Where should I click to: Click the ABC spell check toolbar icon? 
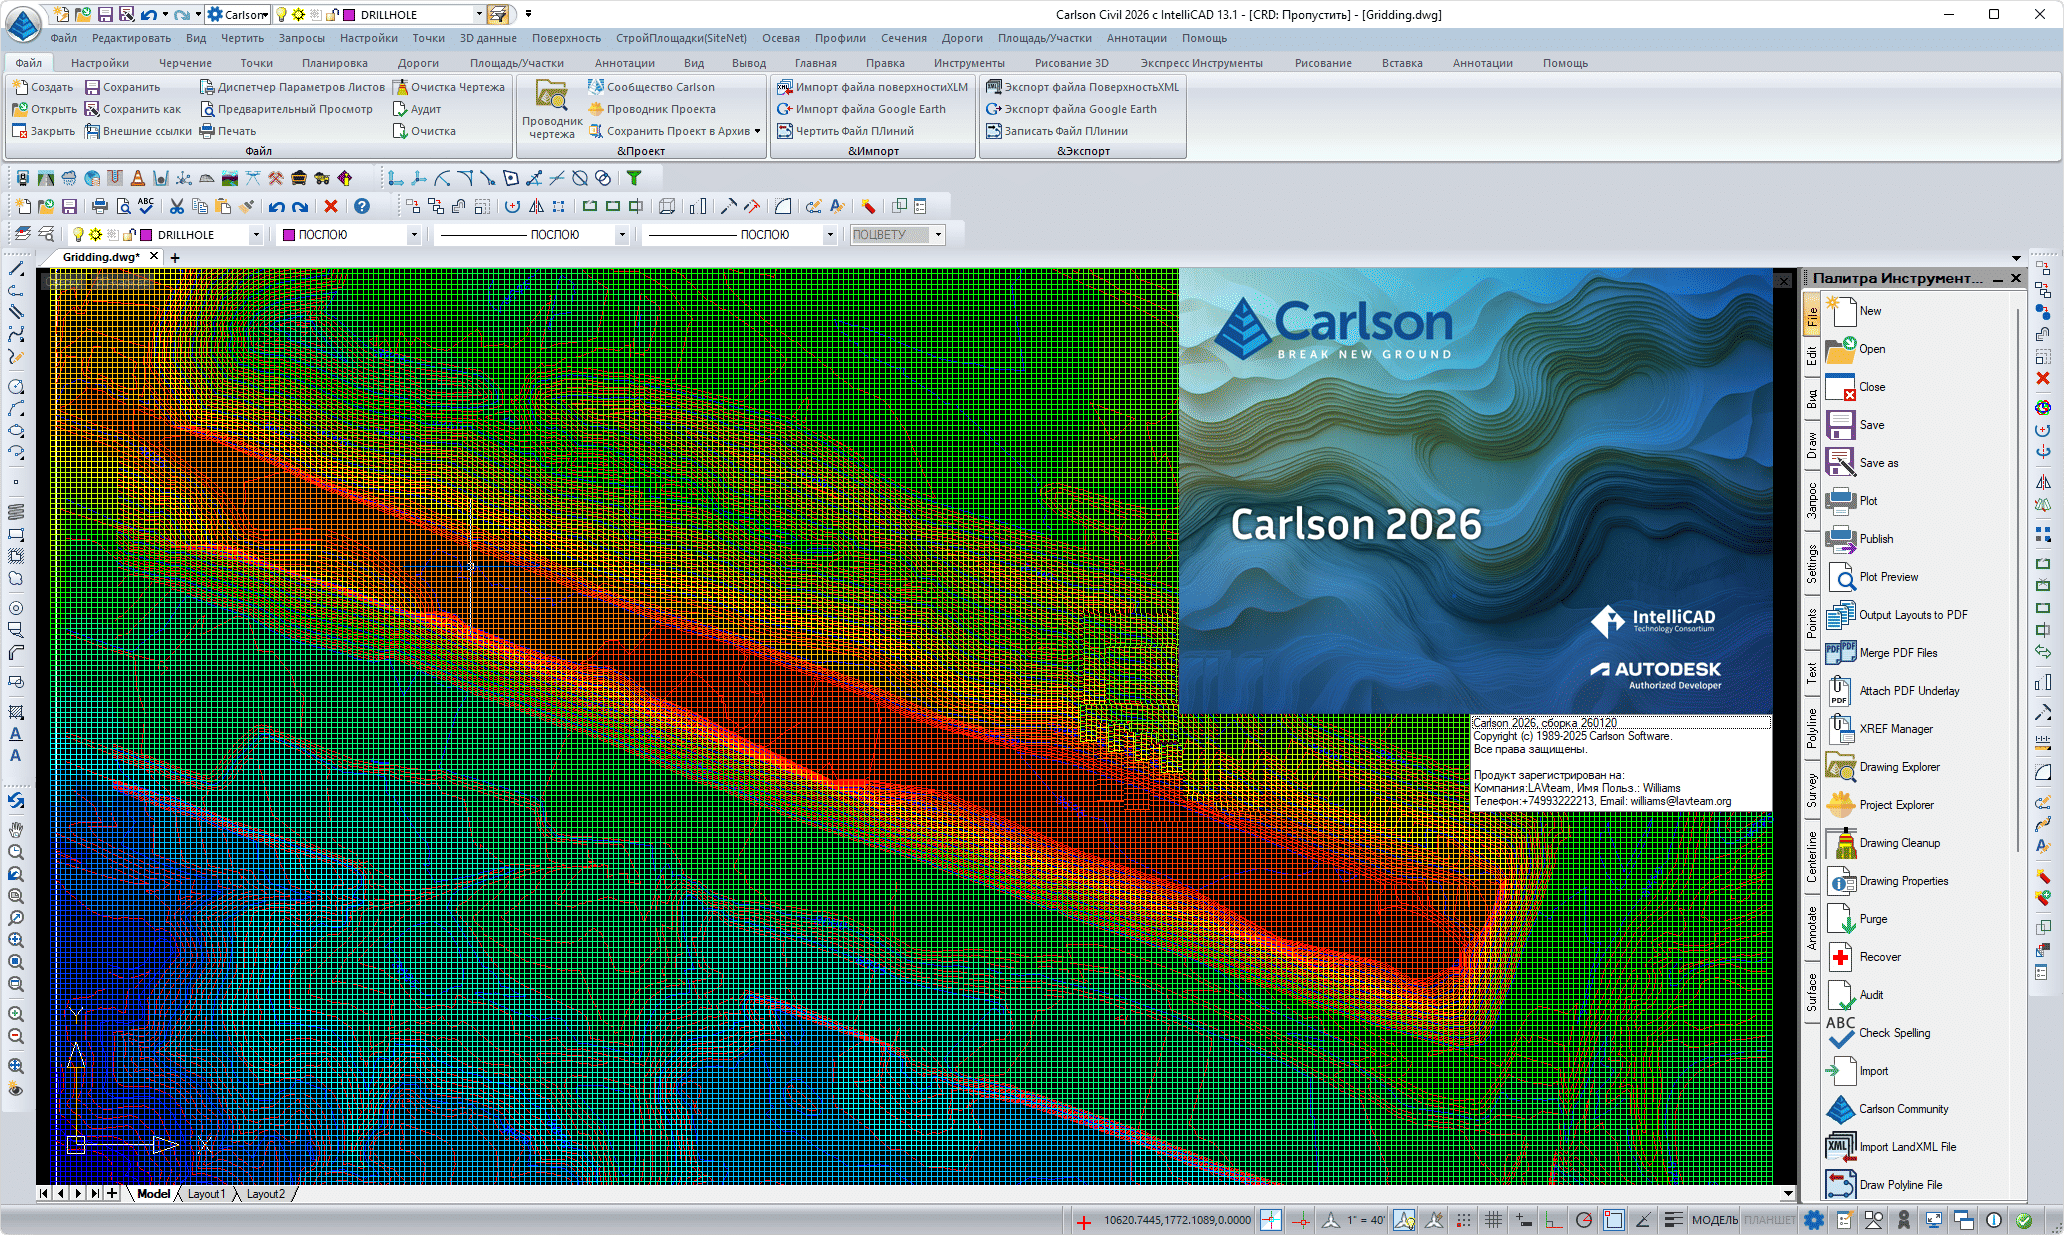pos(146,206)
